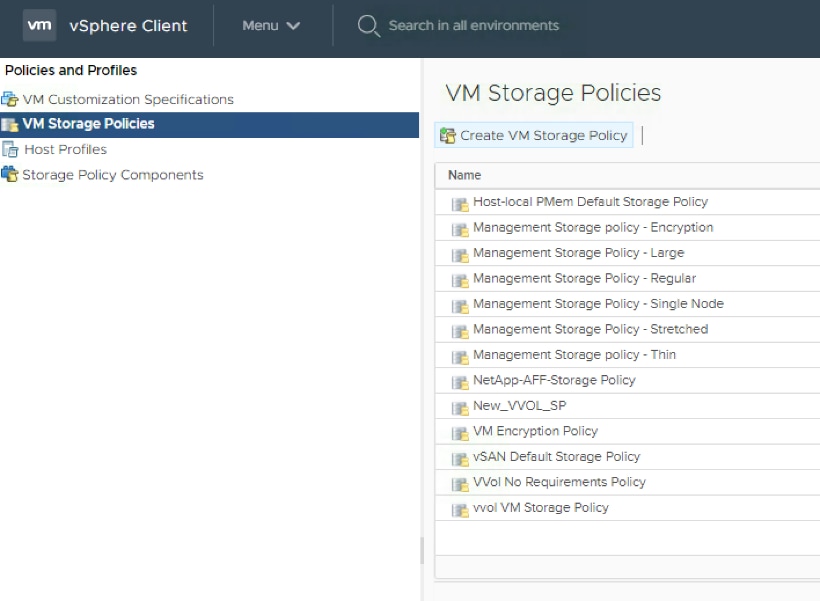The height and width of the screenshot is (601, 820).
Task: Select Host-local PMem Default Storage Policy
Action: point(590,202)
